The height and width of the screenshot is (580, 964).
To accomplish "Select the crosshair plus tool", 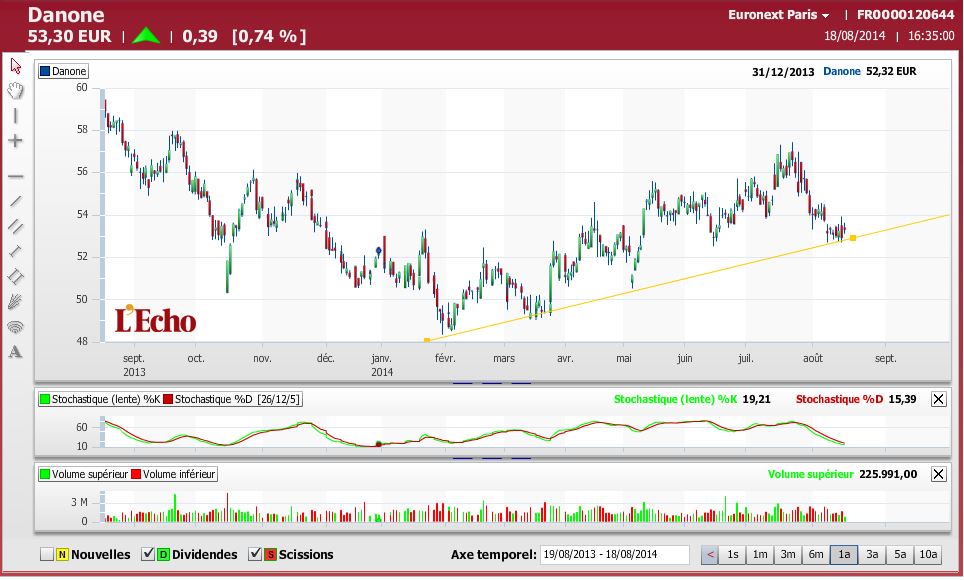I will click(15, 141).
